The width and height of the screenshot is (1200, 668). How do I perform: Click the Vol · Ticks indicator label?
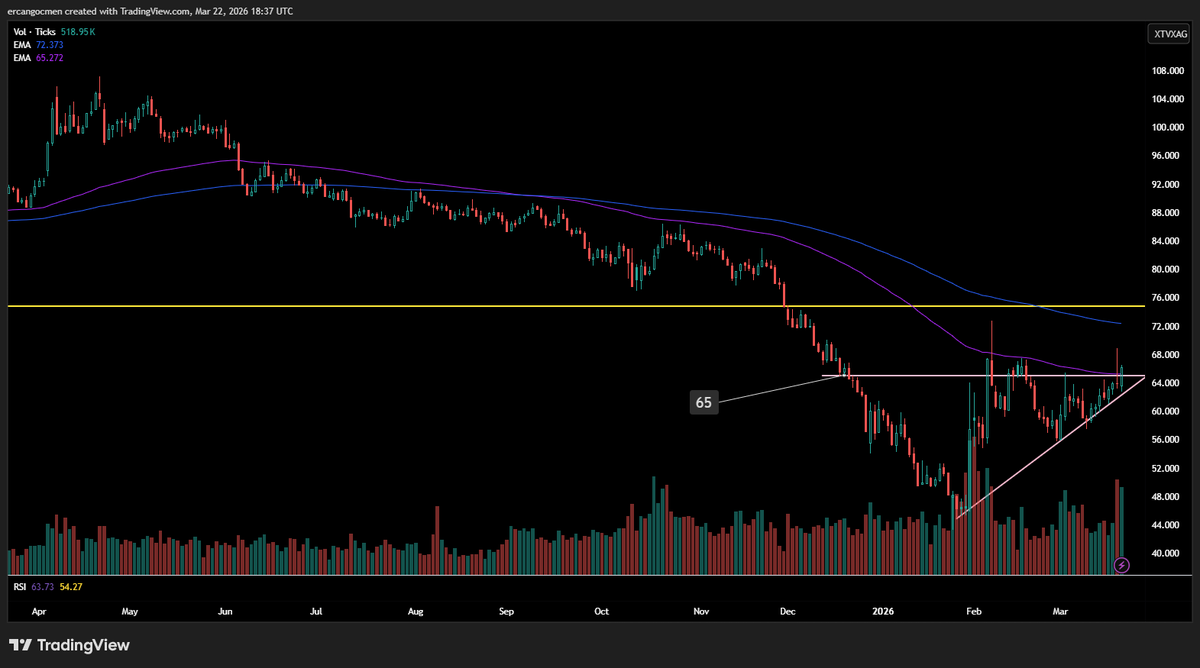pyautogui.click(x=35, y=32)
